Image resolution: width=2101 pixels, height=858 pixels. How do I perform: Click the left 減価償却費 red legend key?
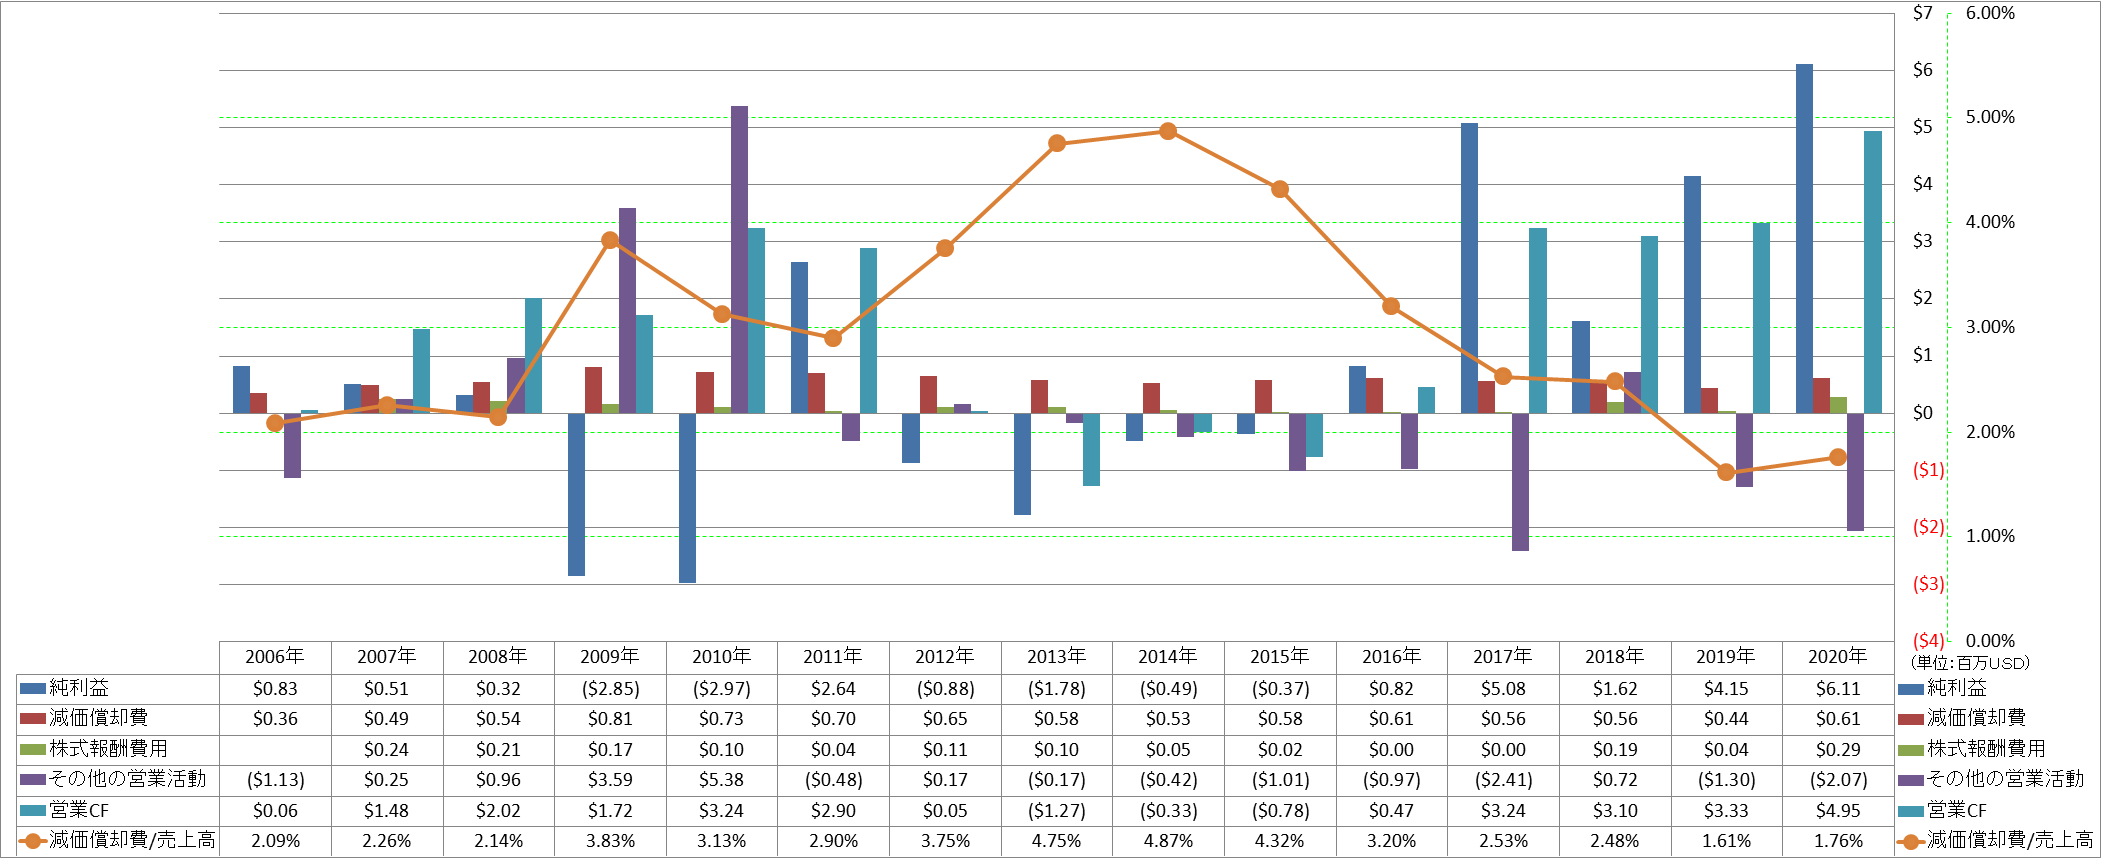tap(33, 718)
